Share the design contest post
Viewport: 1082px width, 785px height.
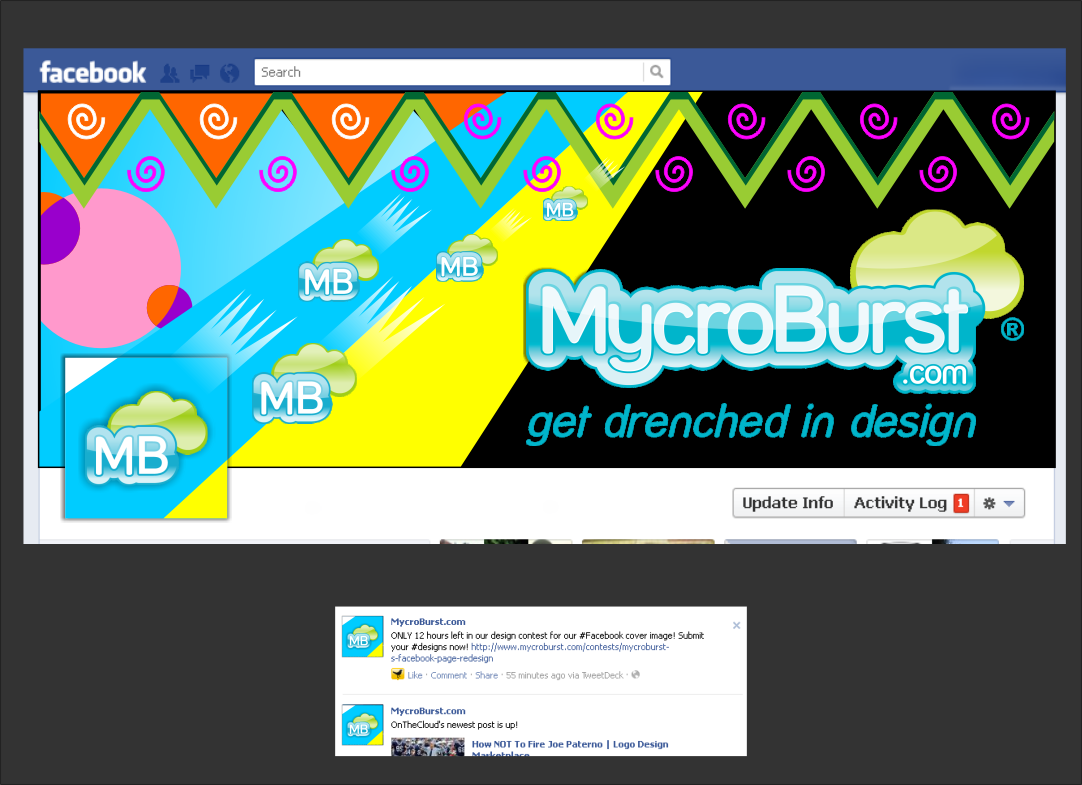(486, 676)
